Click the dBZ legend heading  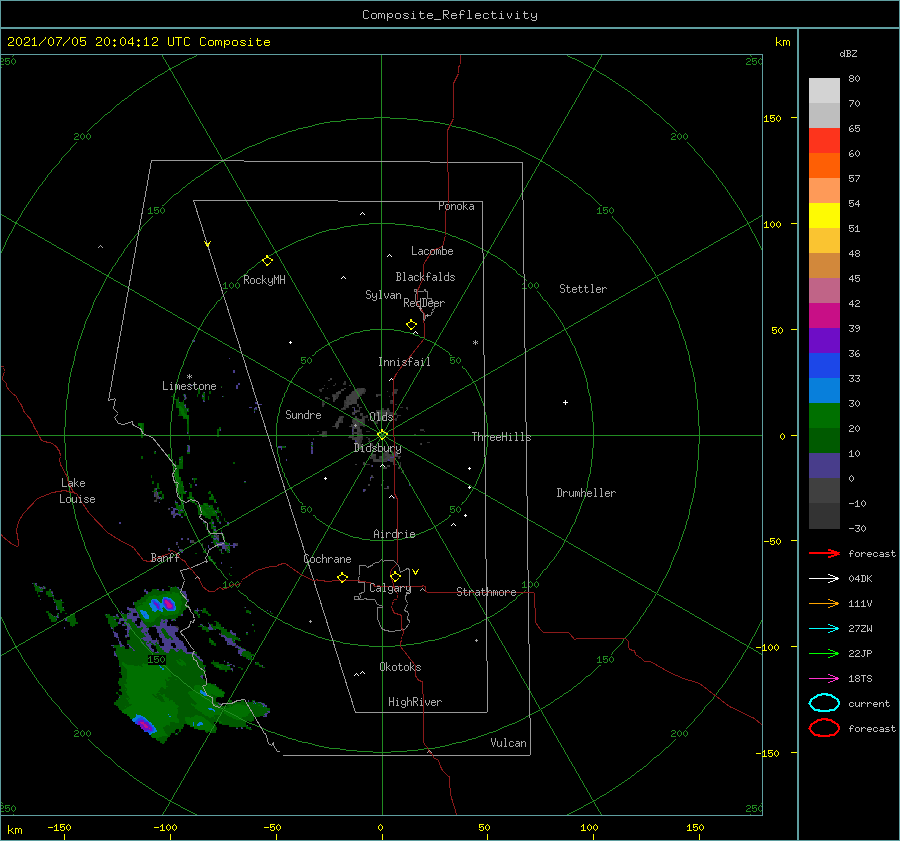[848, 53]
